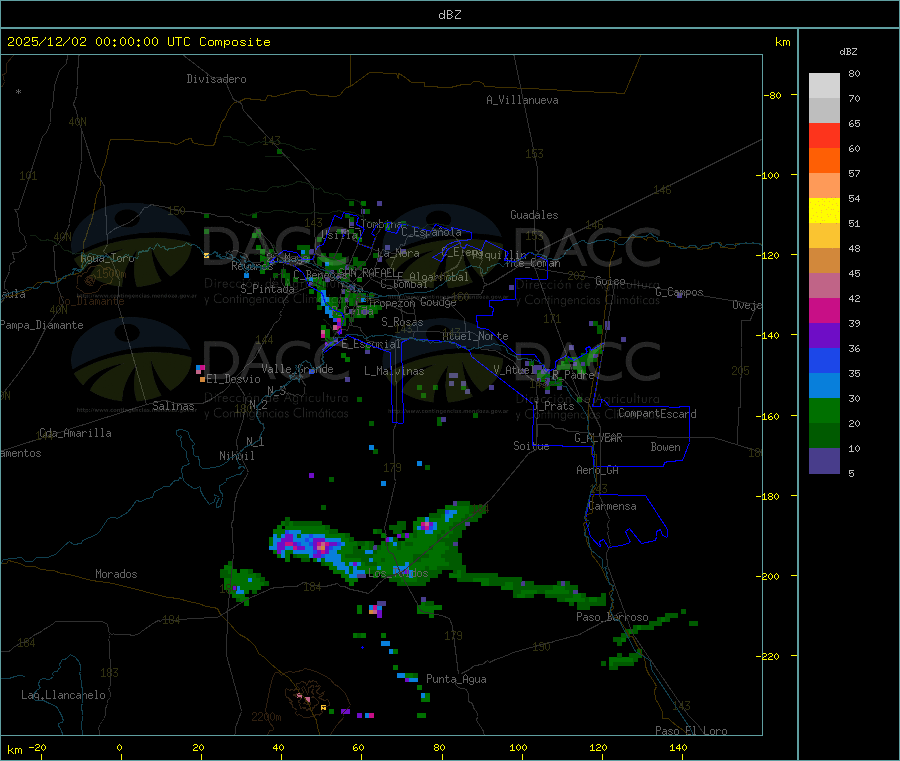Click the El_Desvio label
The height and width of the screenshot is (761, 900).
click(x=234, y=379)
